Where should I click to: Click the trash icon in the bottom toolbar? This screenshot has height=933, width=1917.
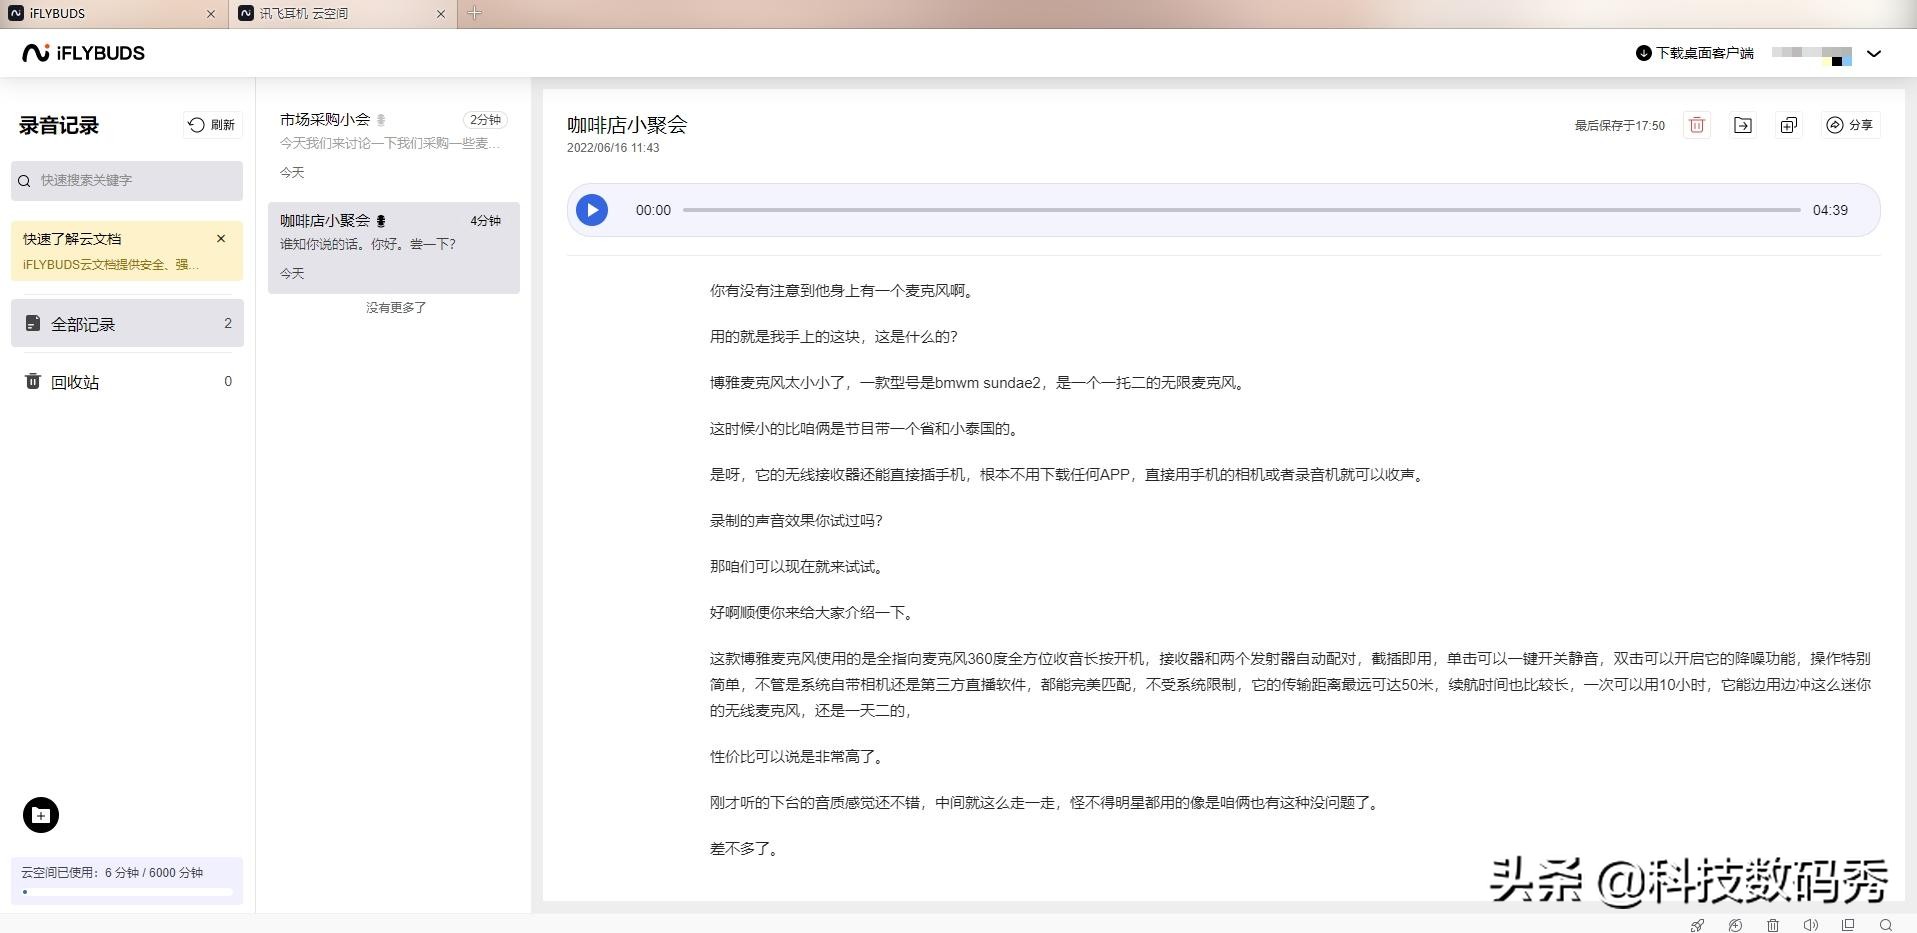coord(1773,925)
